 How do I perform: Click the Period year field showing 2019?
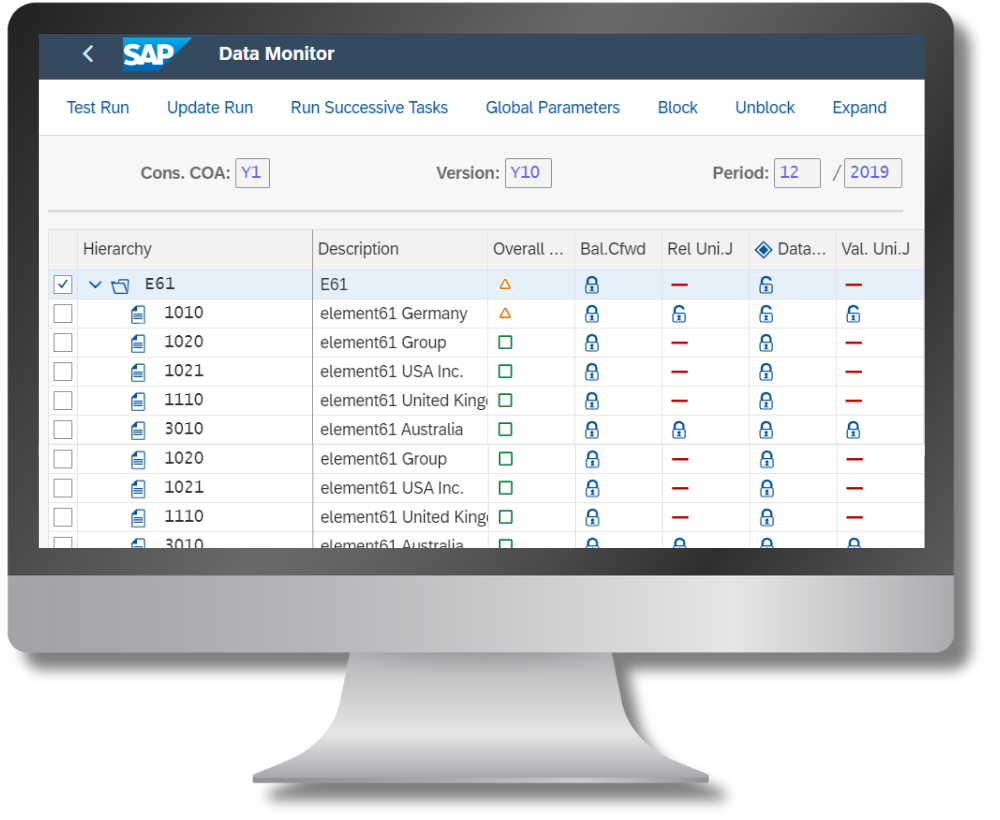click(872, 172)
